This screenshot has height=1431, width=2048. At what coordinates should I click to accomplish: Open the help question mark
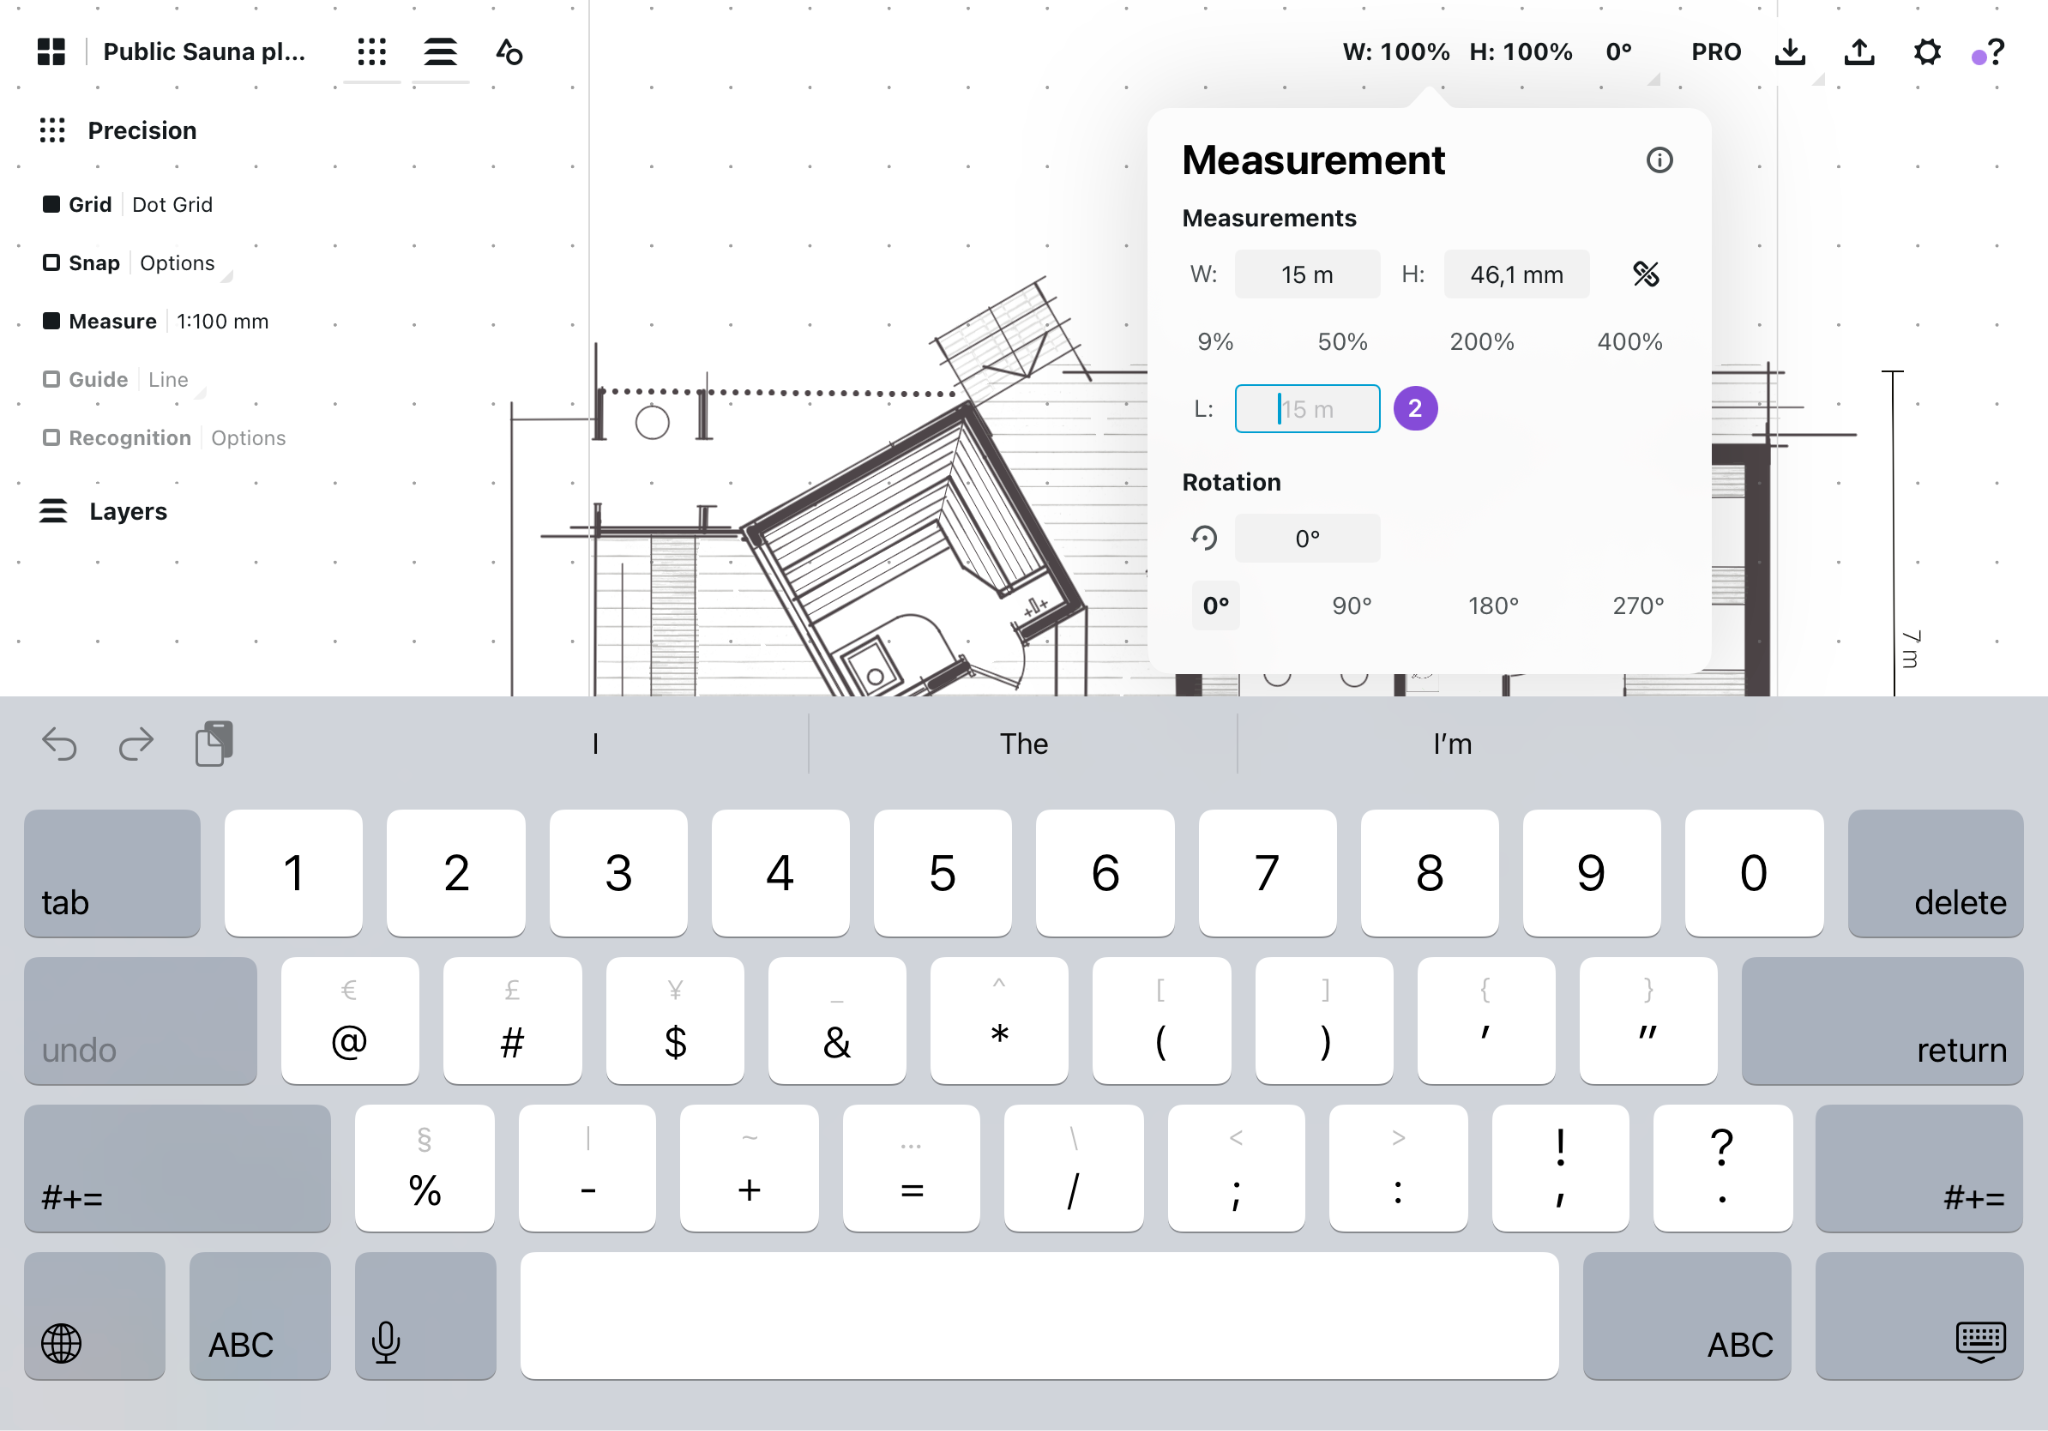1995,52
